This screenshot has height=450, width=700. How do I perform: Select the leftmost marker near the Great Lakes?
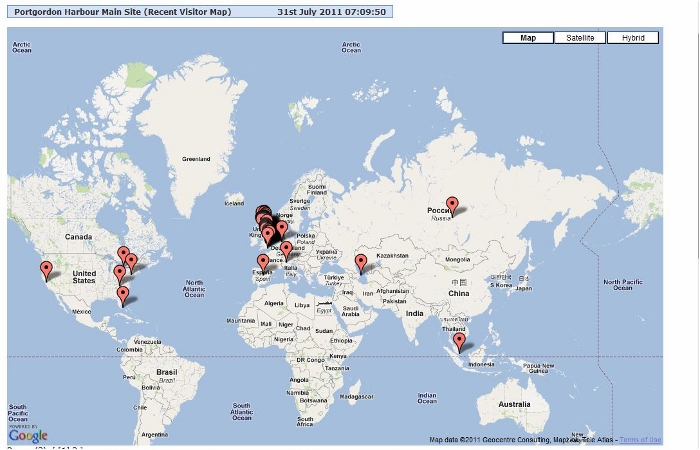123,257
